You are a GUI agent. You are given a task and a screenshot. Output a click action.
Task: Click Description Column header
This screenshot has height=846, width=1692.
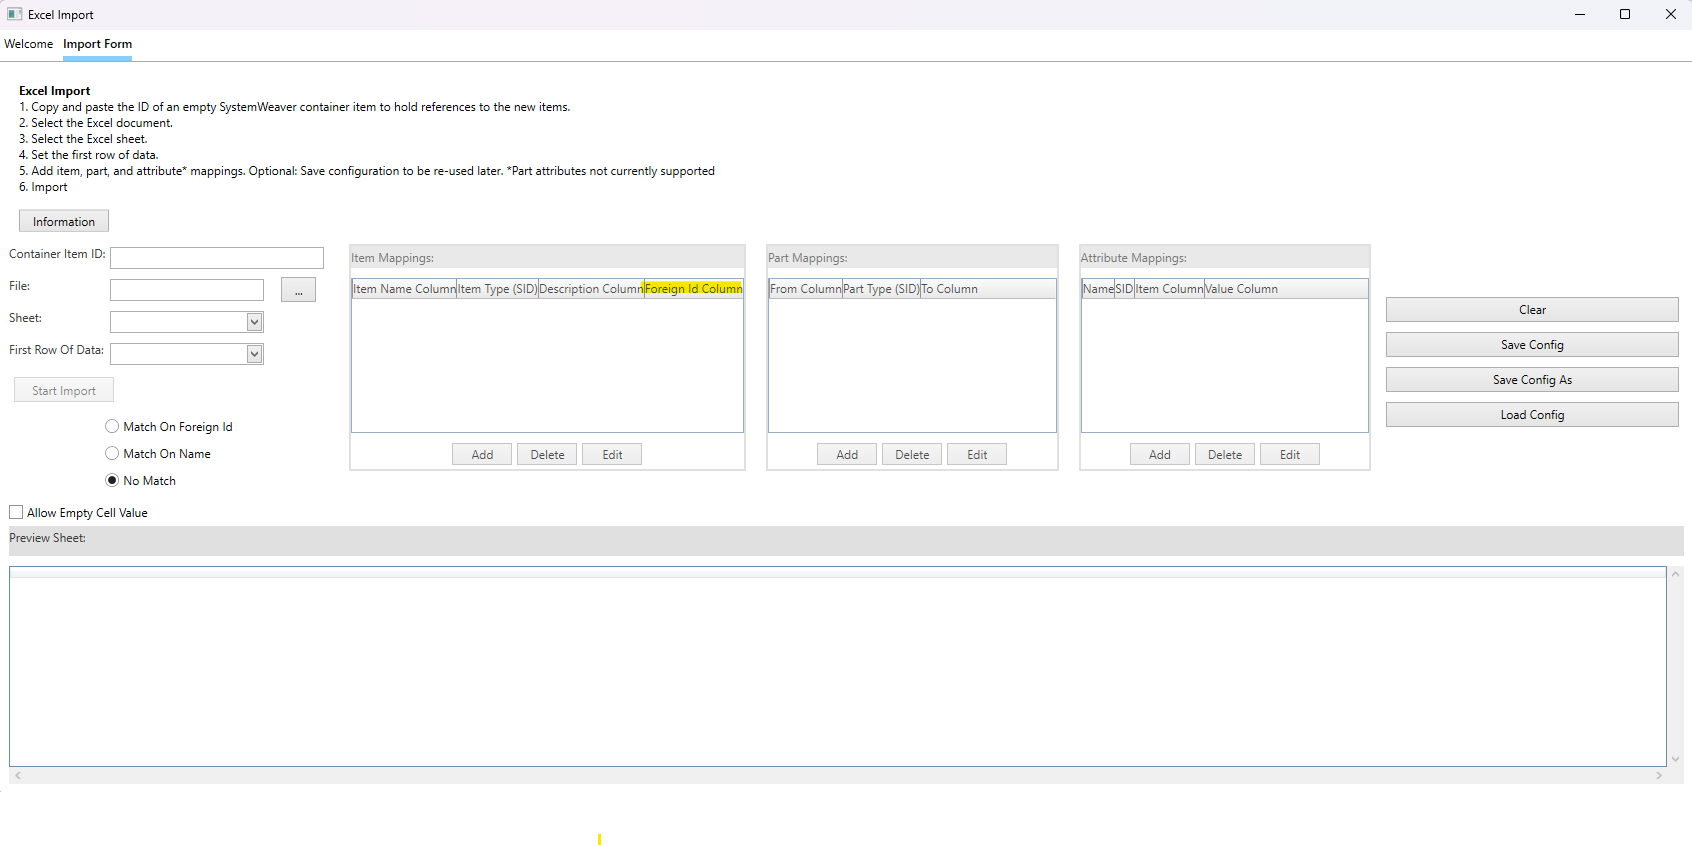tap(591, 289)
